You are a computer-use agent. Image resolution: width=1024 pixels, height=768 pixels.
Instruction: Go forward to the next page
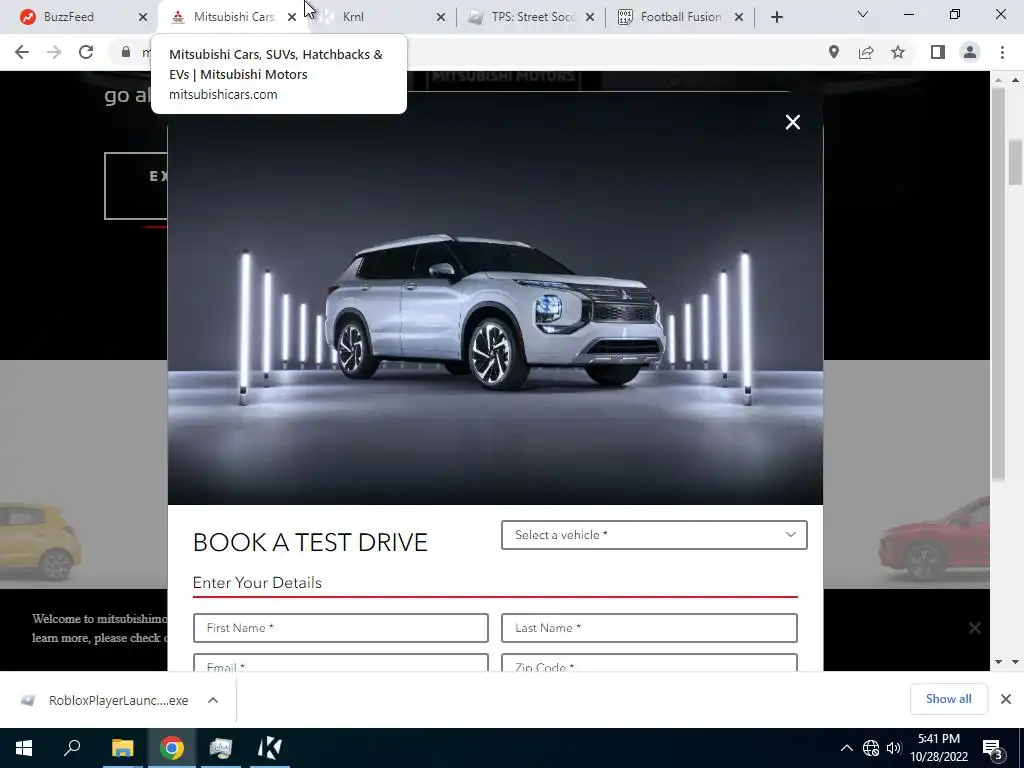(54, 52)
